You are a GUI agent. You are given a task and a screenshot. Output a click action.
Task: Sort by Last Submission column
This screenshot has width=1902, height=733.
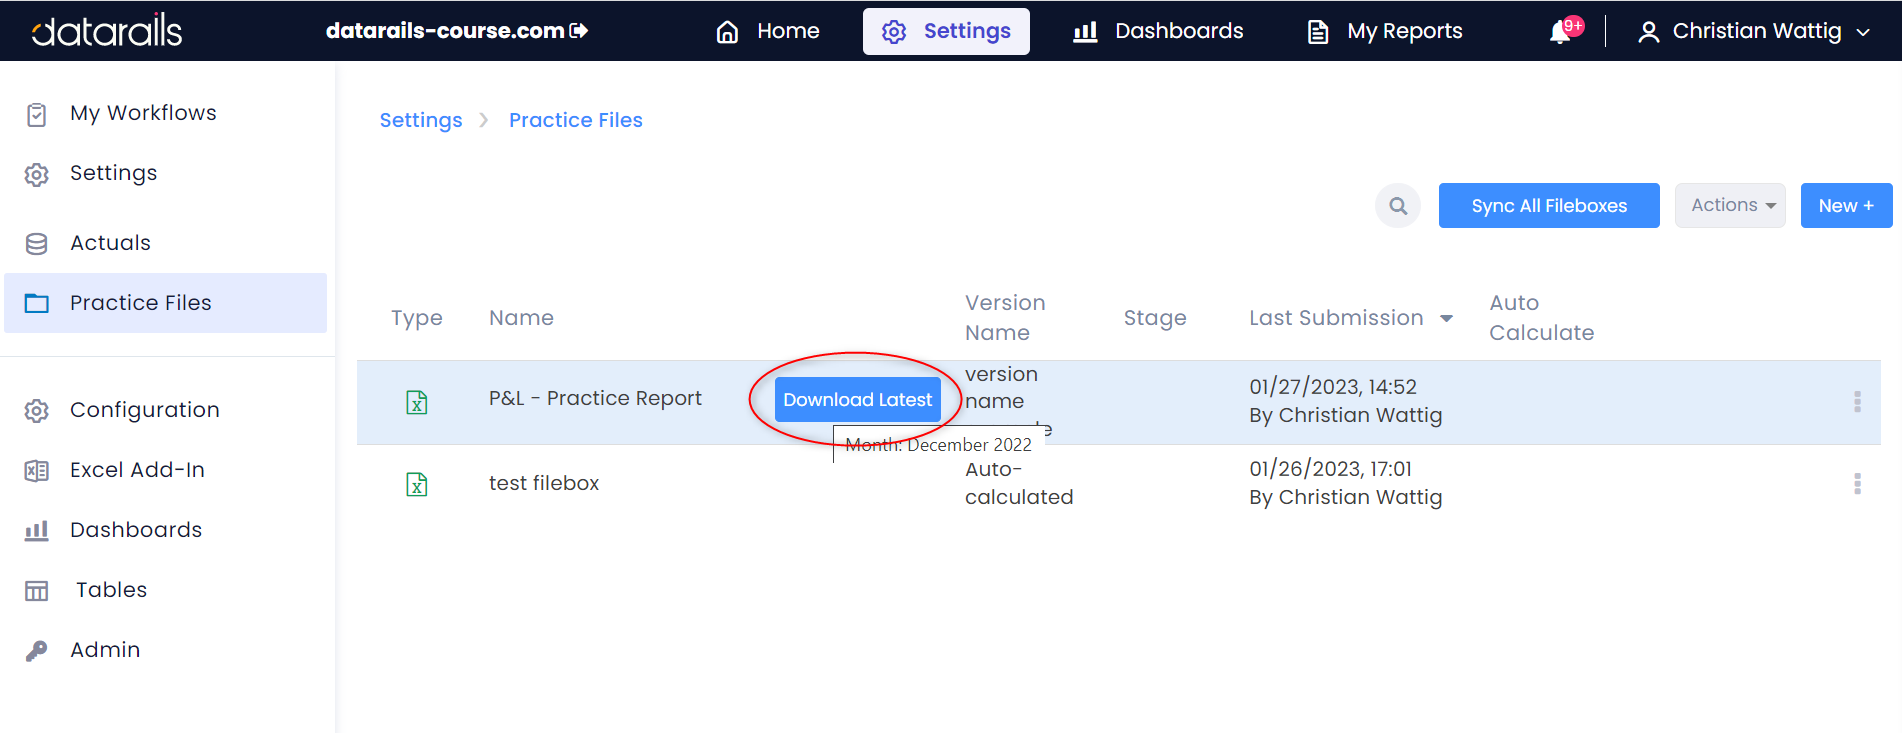pyautogui.click(x=1351, y=318)
